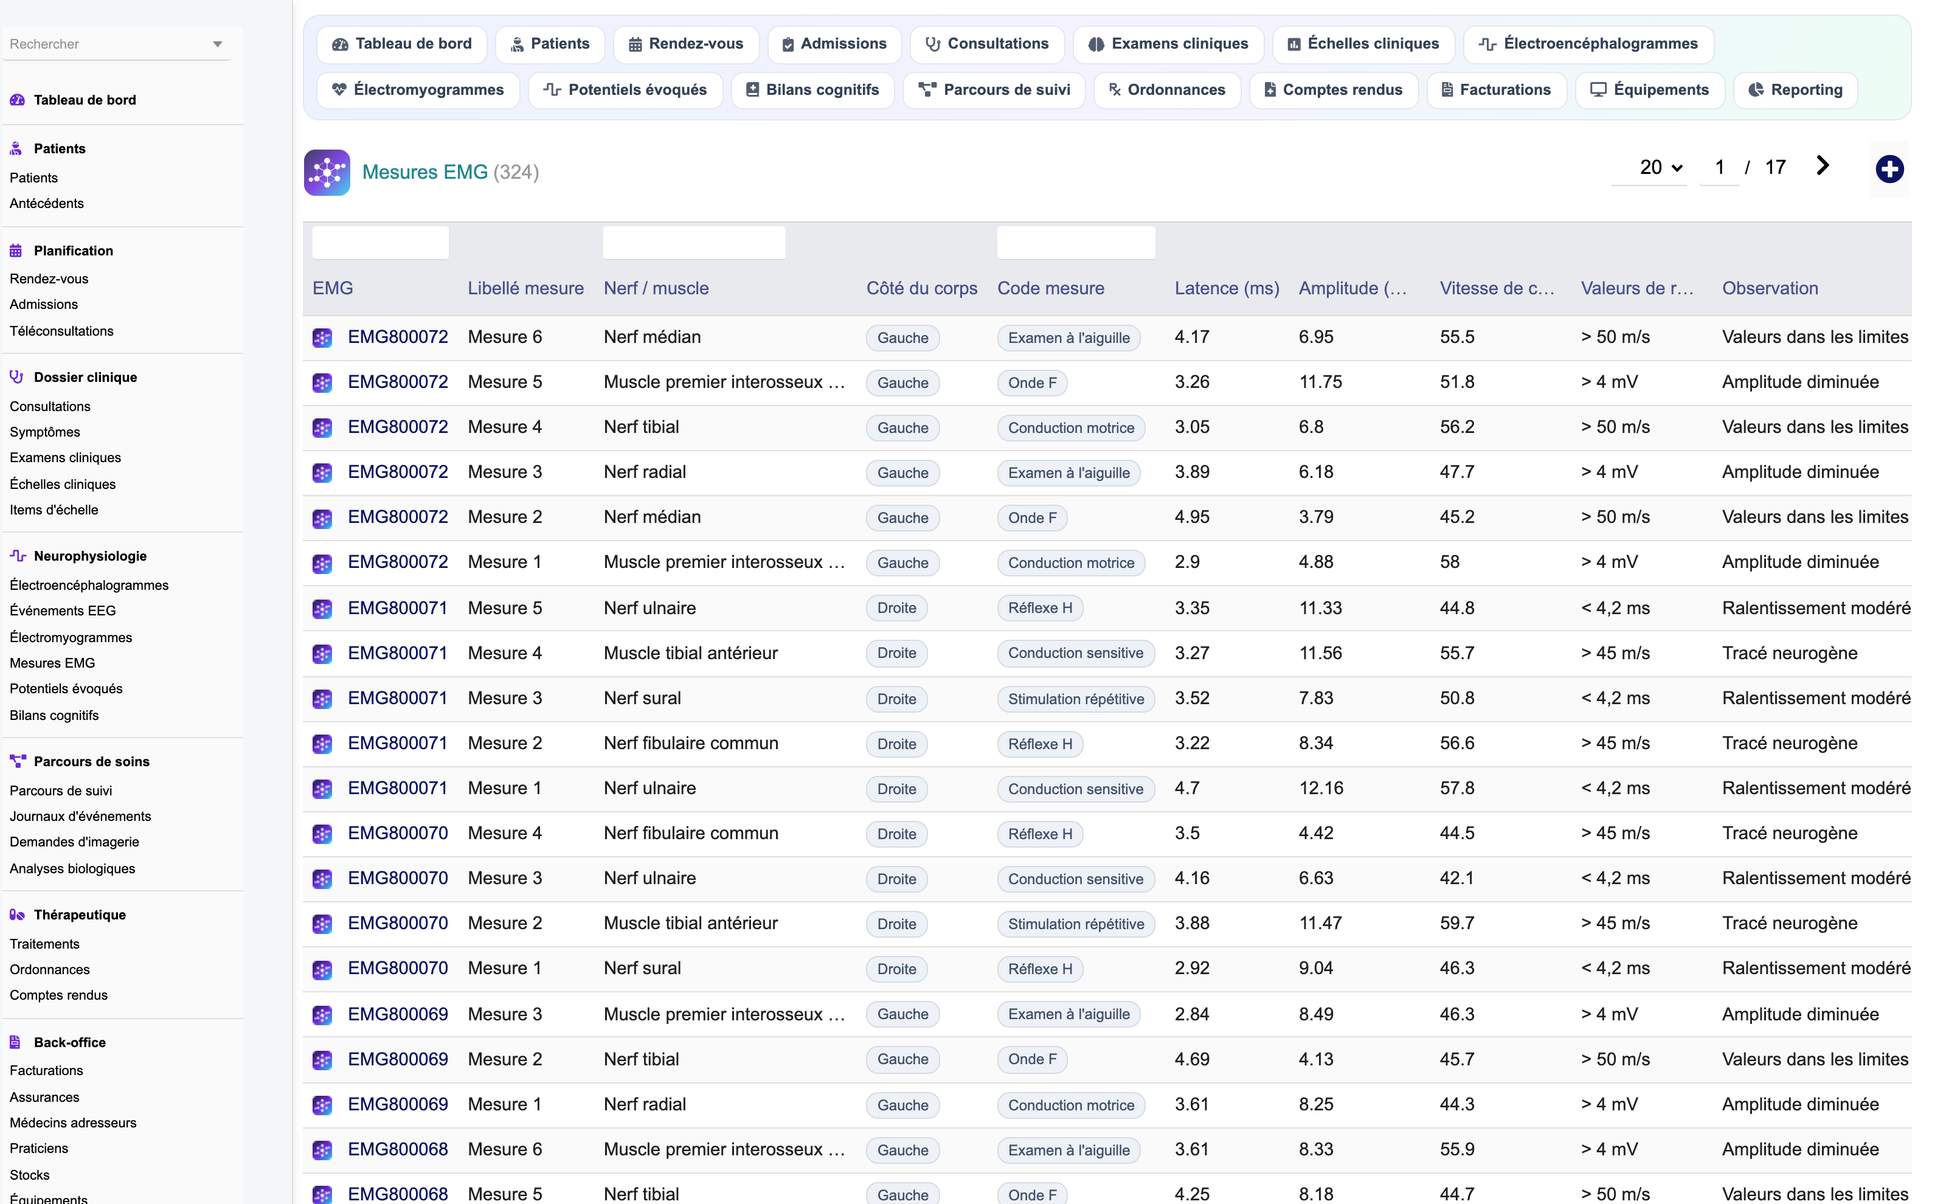
Task: Click the Mesures EMG module icon
Action: (x=327, y=172)
